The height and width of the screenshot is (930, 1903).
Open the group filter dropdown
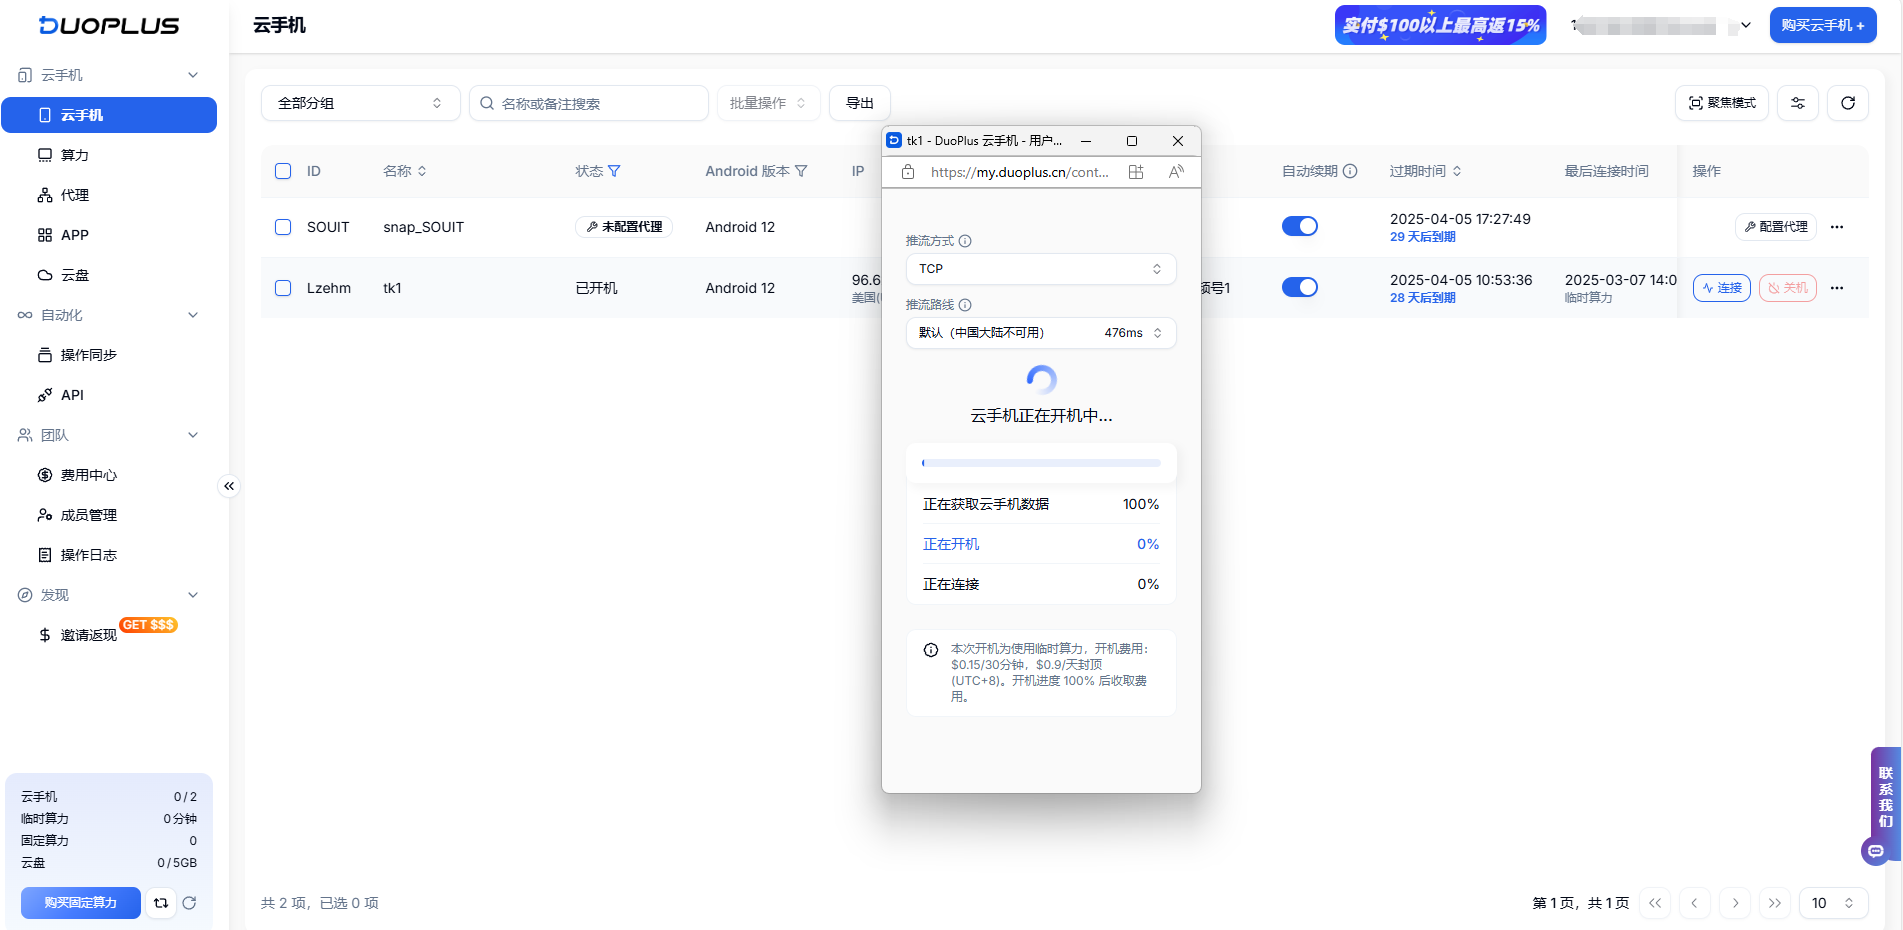(360, 103)
